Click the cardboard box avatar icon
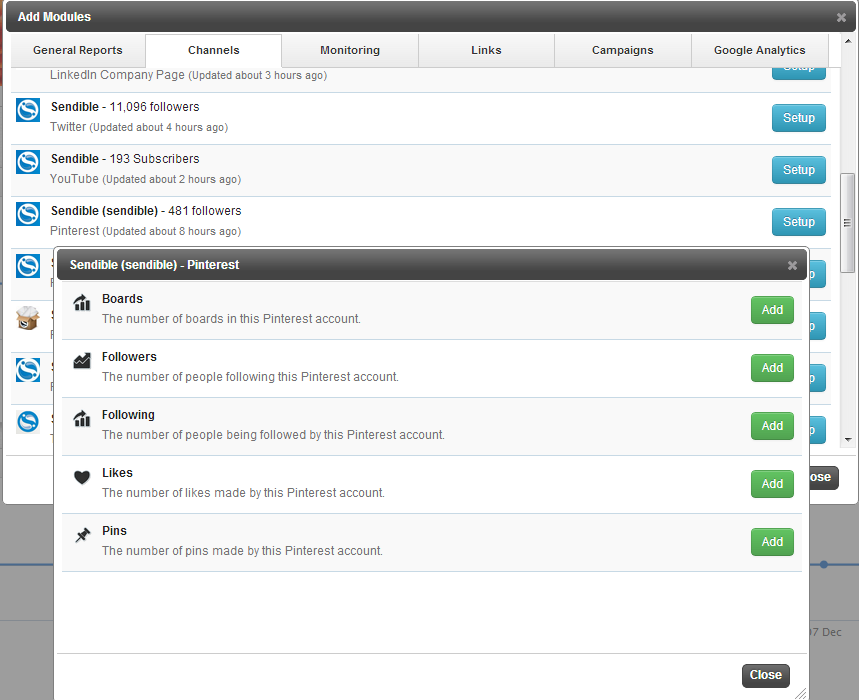 (x=28, y=318)
